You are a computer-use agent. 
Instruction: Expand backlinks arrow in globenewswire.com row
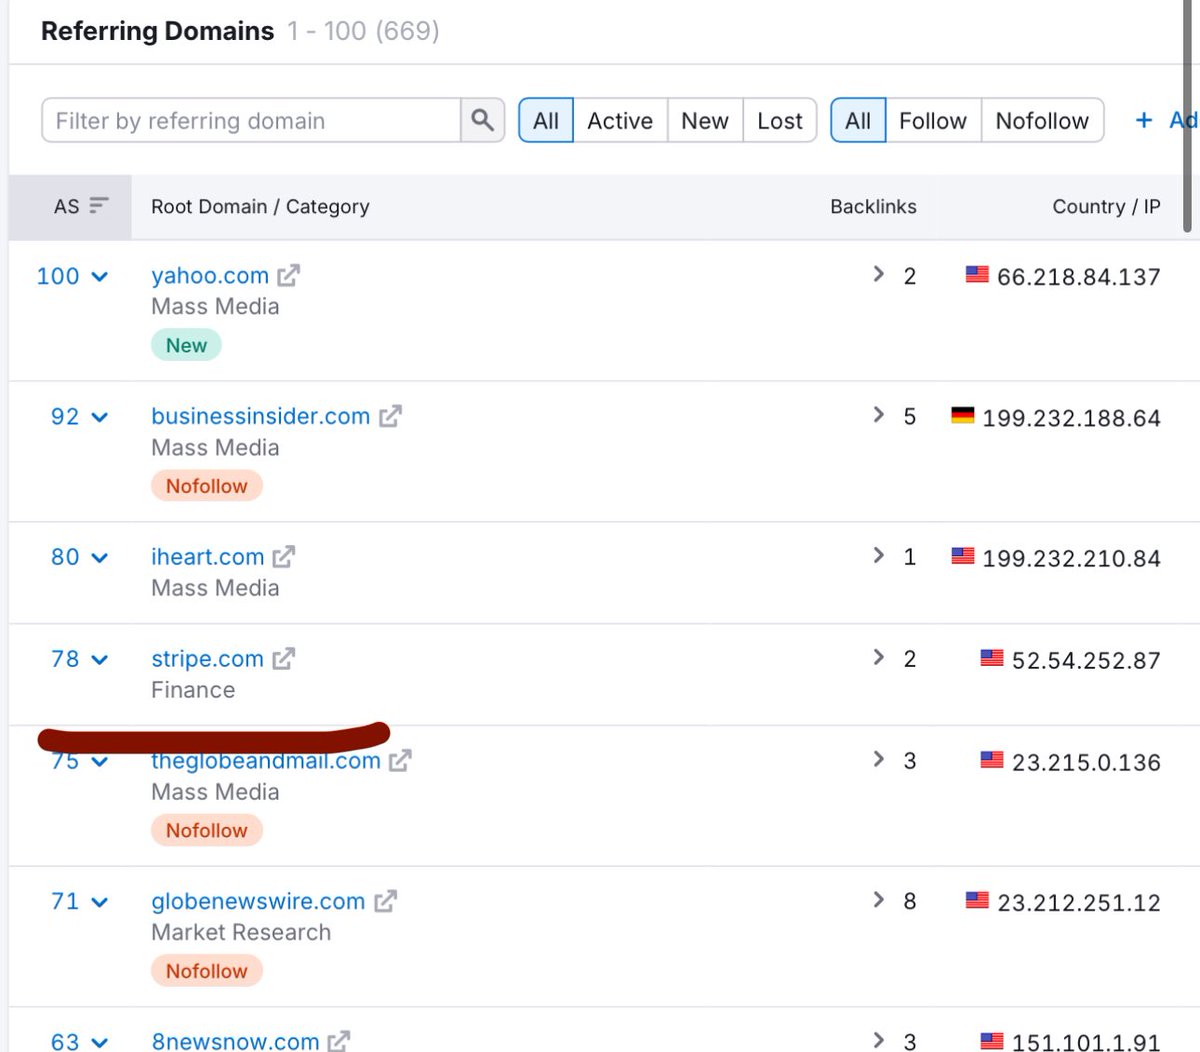878,900
